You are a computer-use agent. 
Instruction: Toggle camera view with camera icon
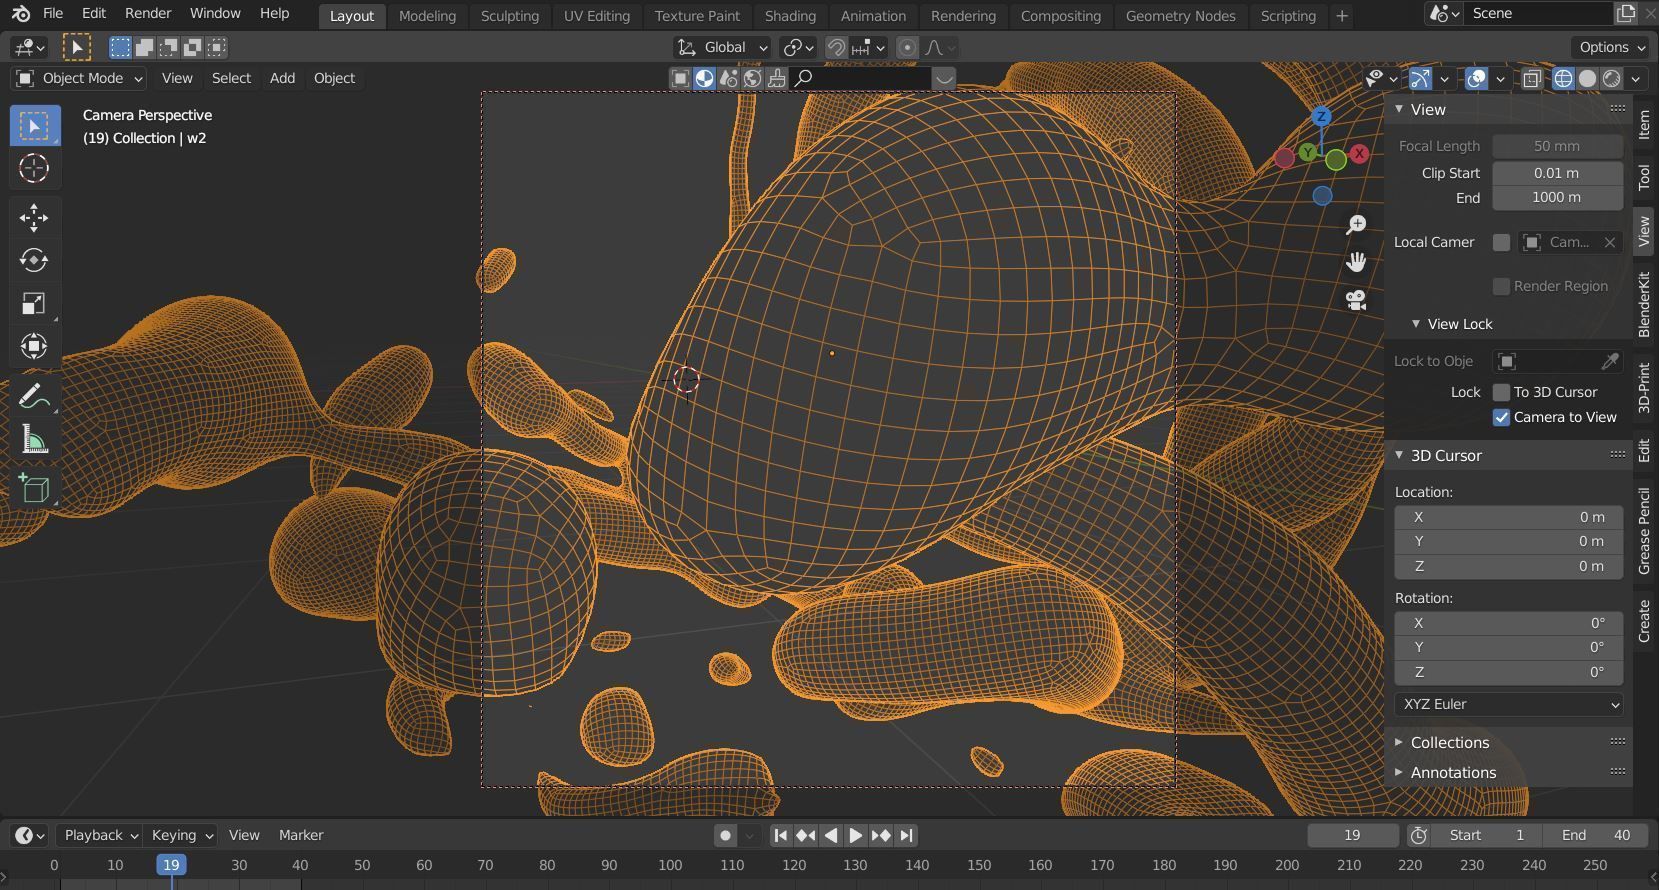tap(1356, 301)
